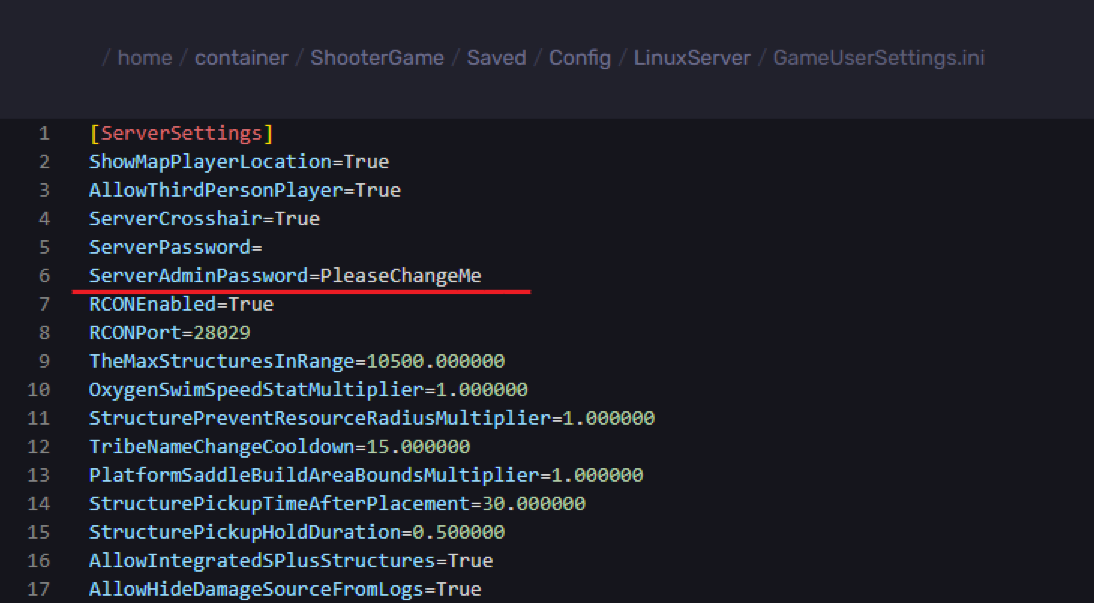Viewport: 1094px width, 603px height.
Task: Click line number 17 in the gutter
Action: (39, 589)
